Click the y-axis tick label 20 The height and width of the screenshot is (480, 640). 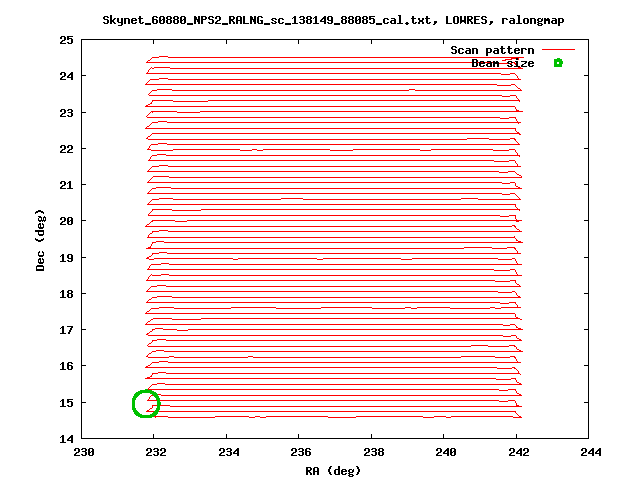(x=67, y=221)
